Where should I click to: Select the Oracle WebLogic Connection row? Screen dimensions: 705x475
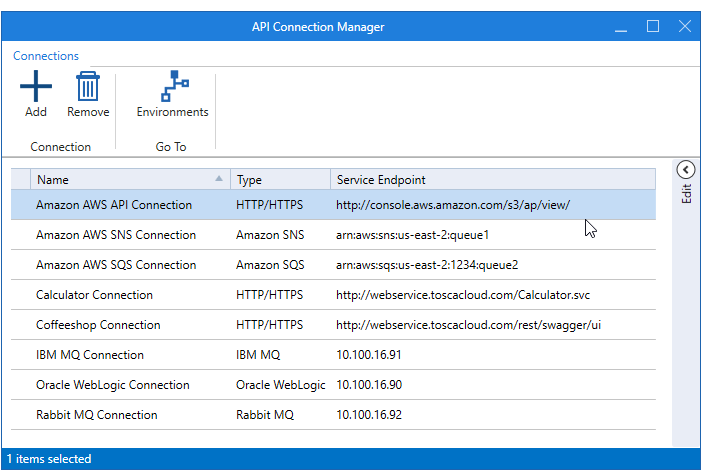pos(112,385)
